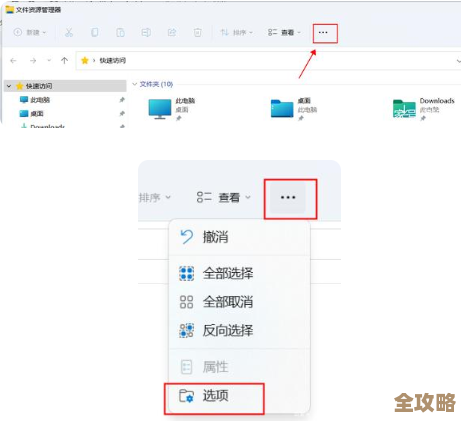The width and height of the screenshot is (461, 421).
Task: Click the view layout icon beside enlarged 查看
Action: tap(204, 197)
